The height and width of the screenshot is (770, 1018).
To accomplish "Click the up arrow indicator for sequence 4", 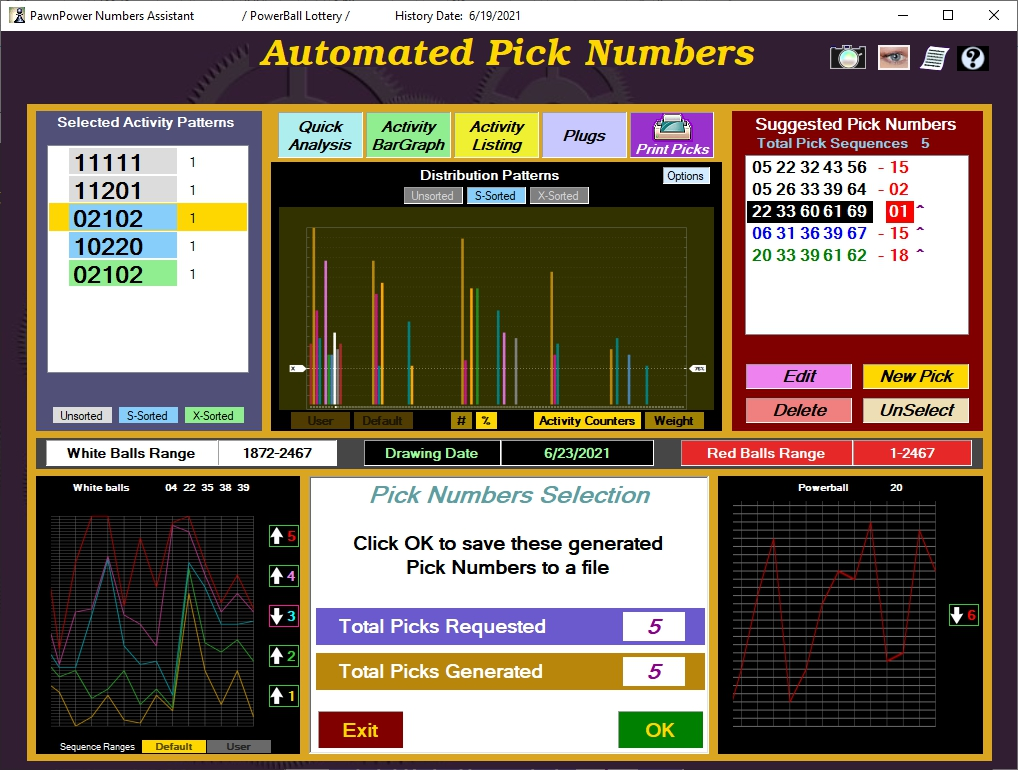I will point(284,576).
